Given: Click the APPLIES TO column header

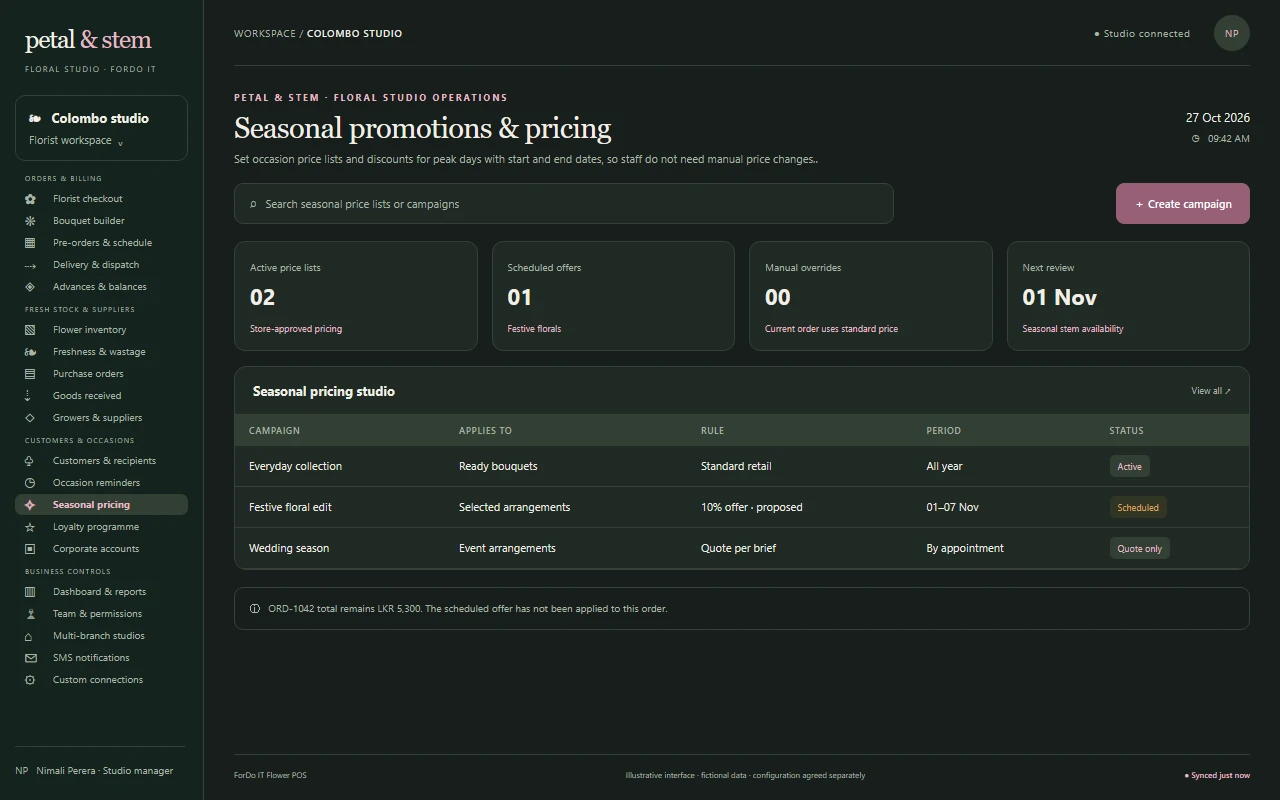Looking at the screenshot, I should pos(485,431).
